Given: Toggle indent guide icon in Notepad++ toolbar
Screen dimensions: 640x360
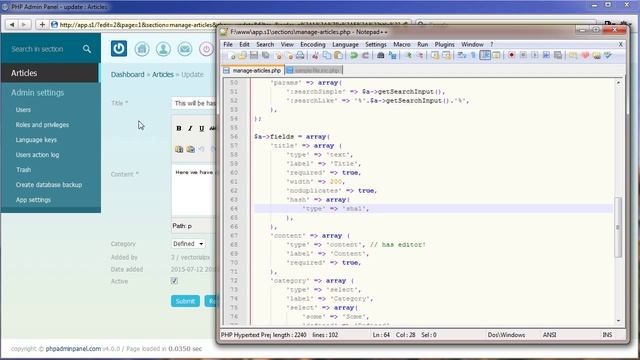Looking at the screenshot, I should coord(485,55).
